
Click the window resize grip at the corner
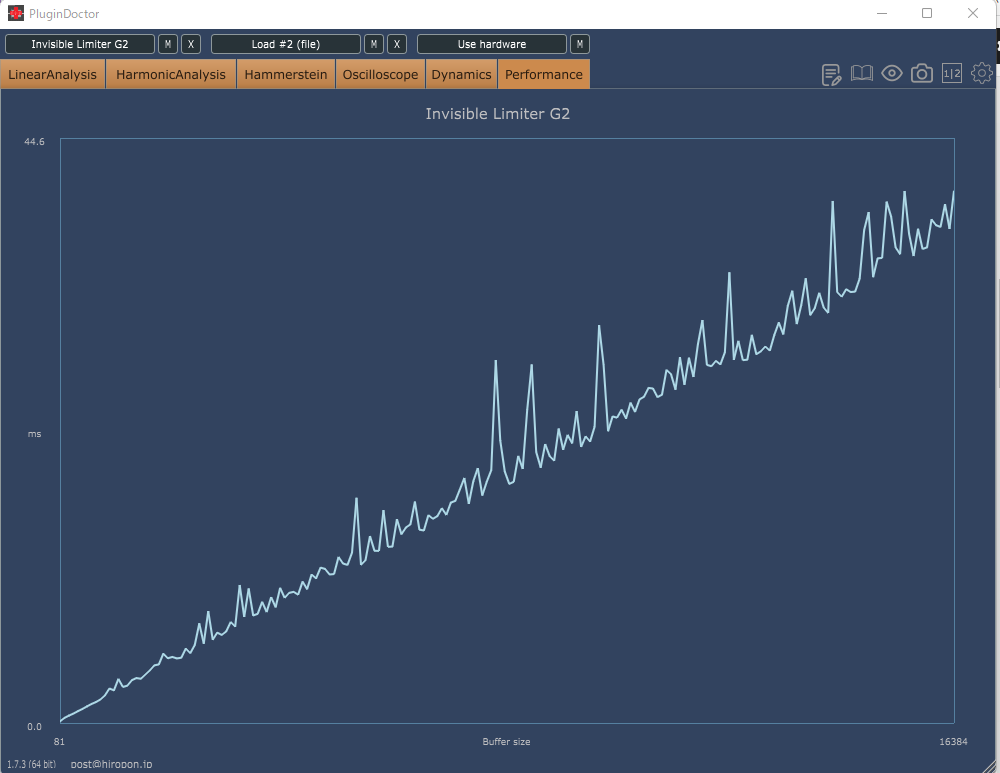(990, 766)
